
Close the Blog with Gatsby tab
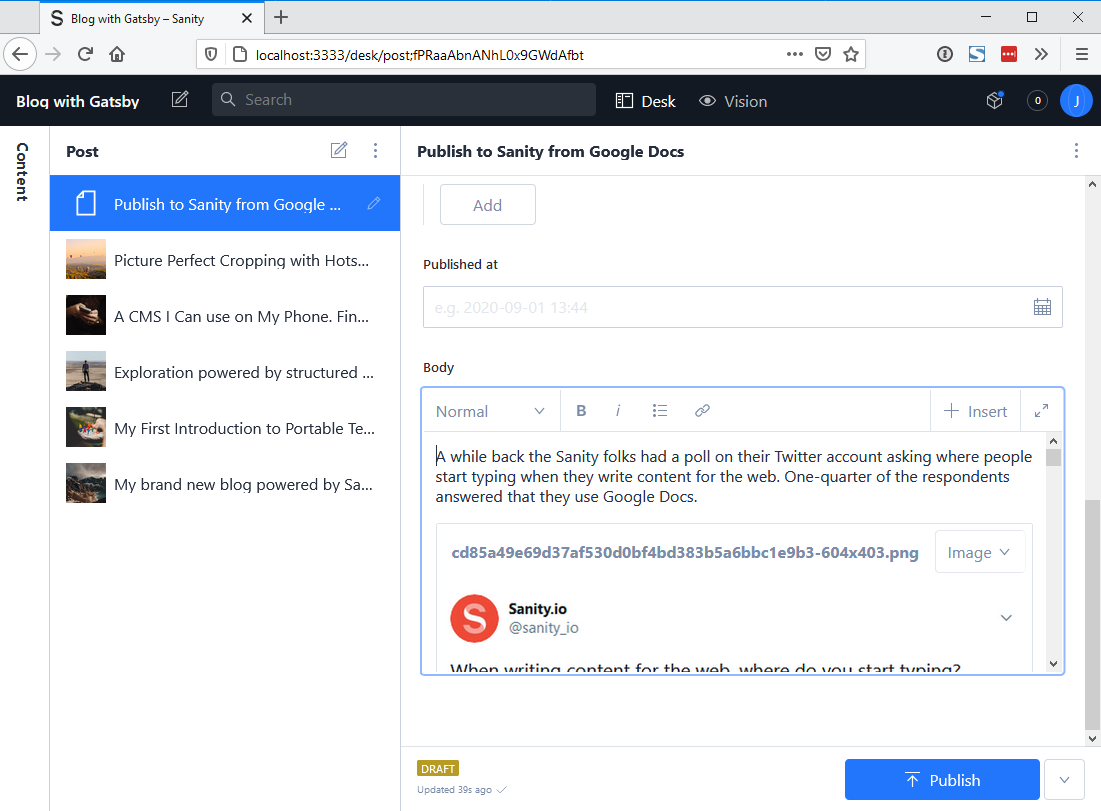point(246,18)
